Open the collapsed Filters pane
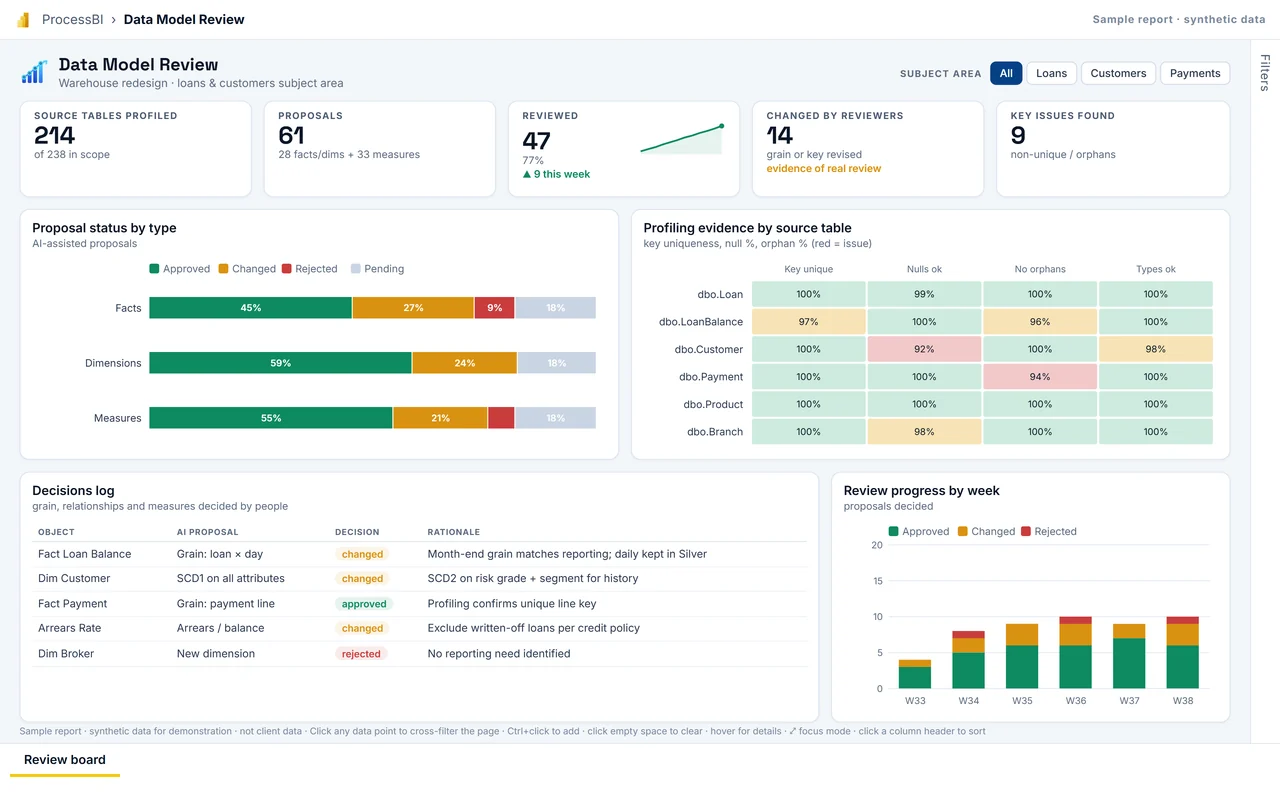This screenshot has height=800, width=1280. point(1265,72)
